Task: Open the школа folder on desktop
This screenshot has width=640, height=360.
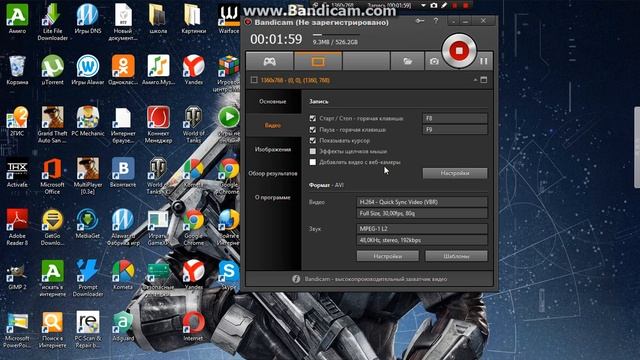Action: pos(158,18)
